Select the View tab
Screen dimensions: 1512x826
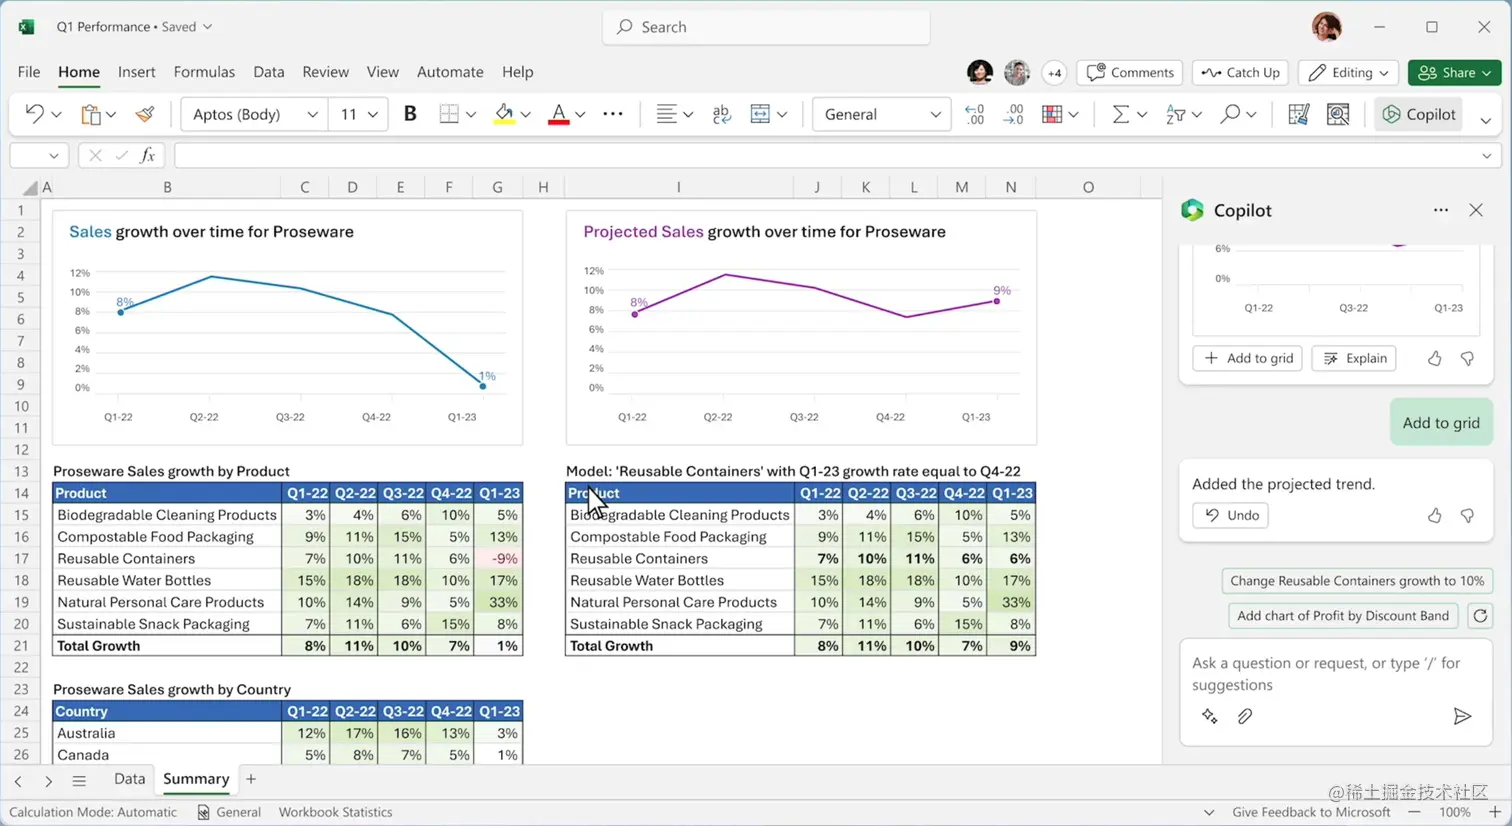tap(382, 72)
